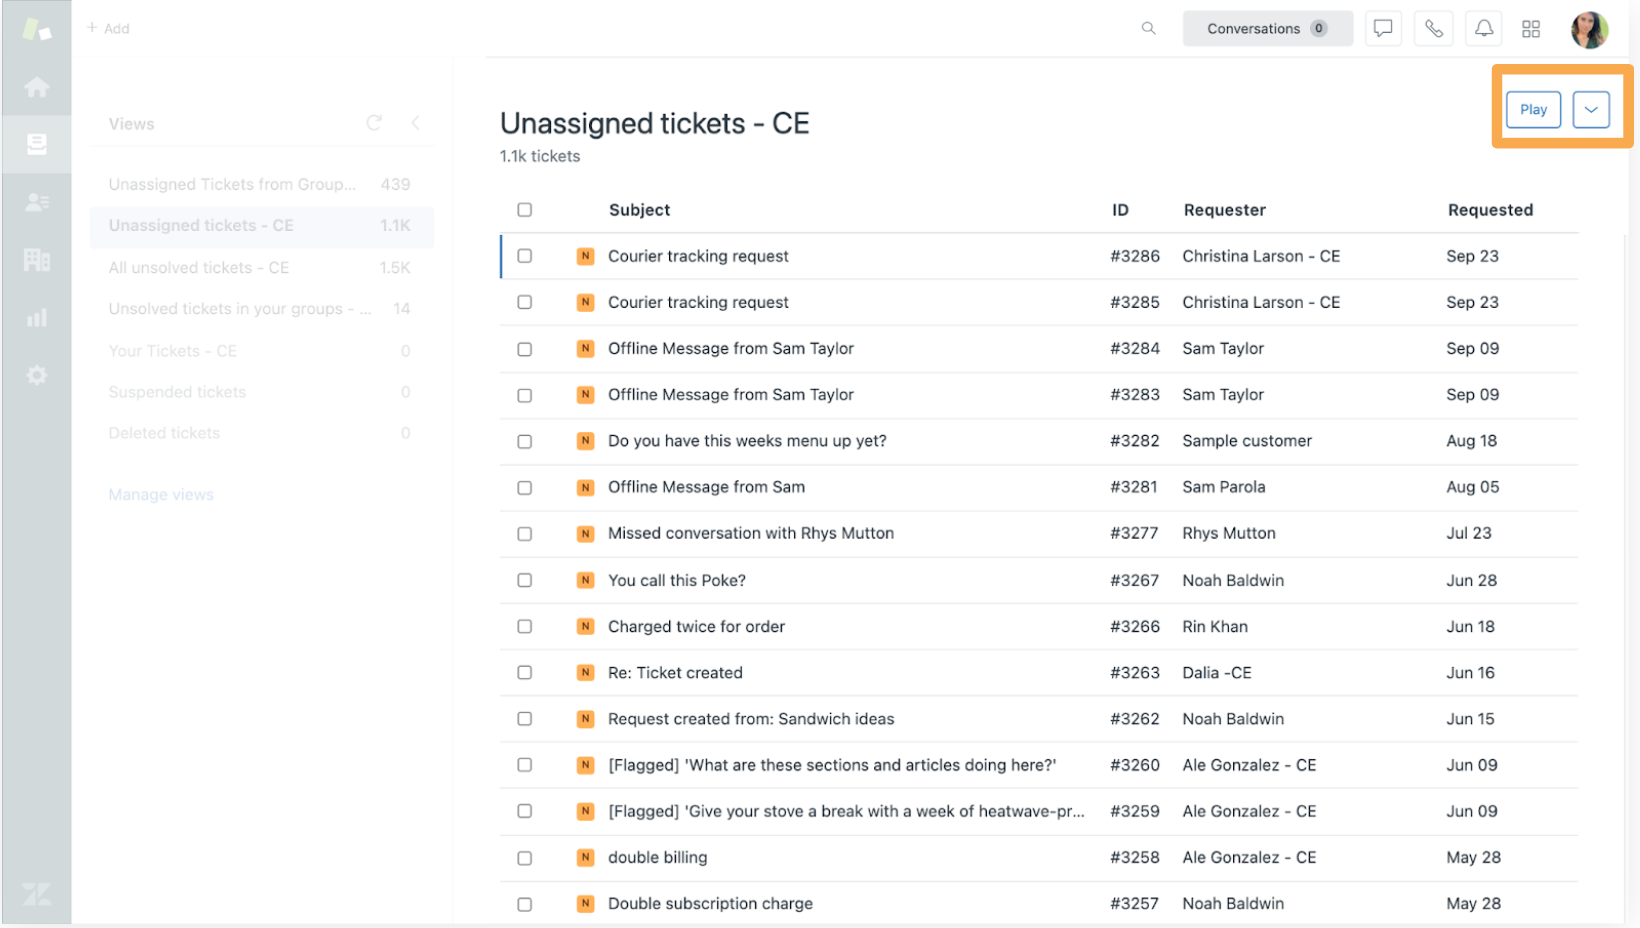The image size is (1640, 928).
Task: Collapse the Views panel with the chevron
Action: (415, 122)
